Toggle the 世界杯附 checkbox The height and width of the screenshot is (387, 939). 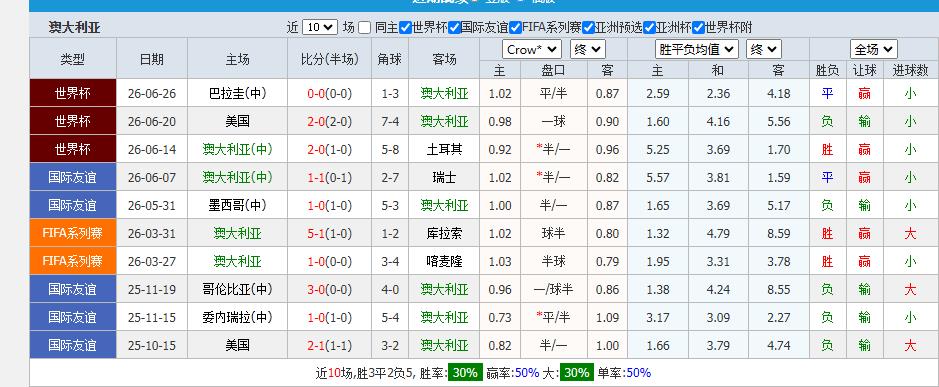tap(699, 27)
